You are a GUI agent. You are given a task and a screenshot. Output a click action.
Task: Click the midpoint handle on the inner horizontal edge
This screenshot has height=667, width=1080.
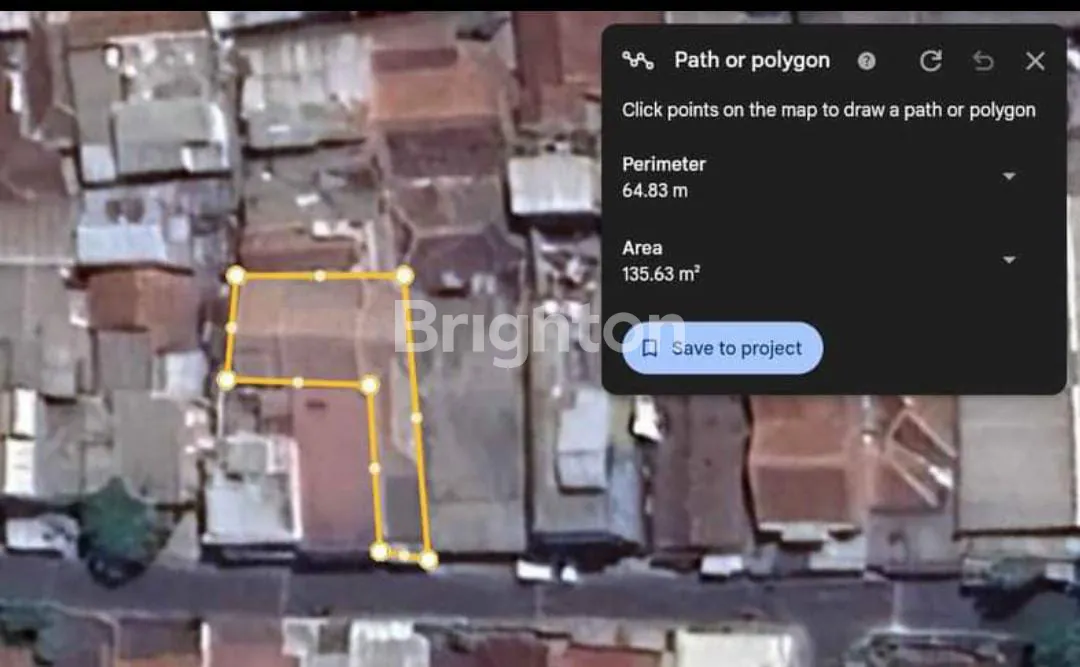point(298,382)
